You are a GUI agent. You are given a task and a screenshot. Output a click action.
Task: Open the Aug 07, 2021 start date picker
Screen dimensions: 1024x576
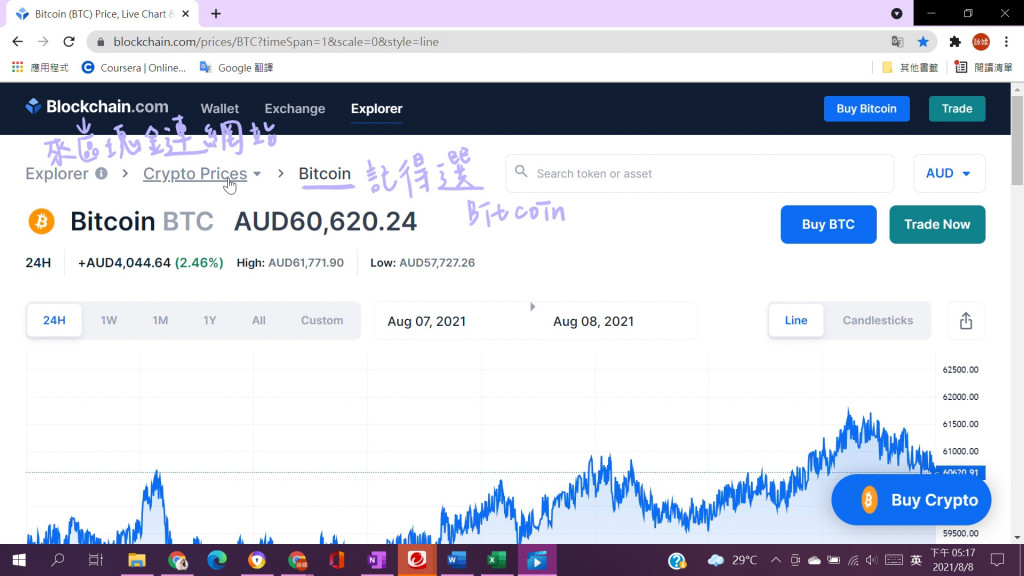(426, 321)
